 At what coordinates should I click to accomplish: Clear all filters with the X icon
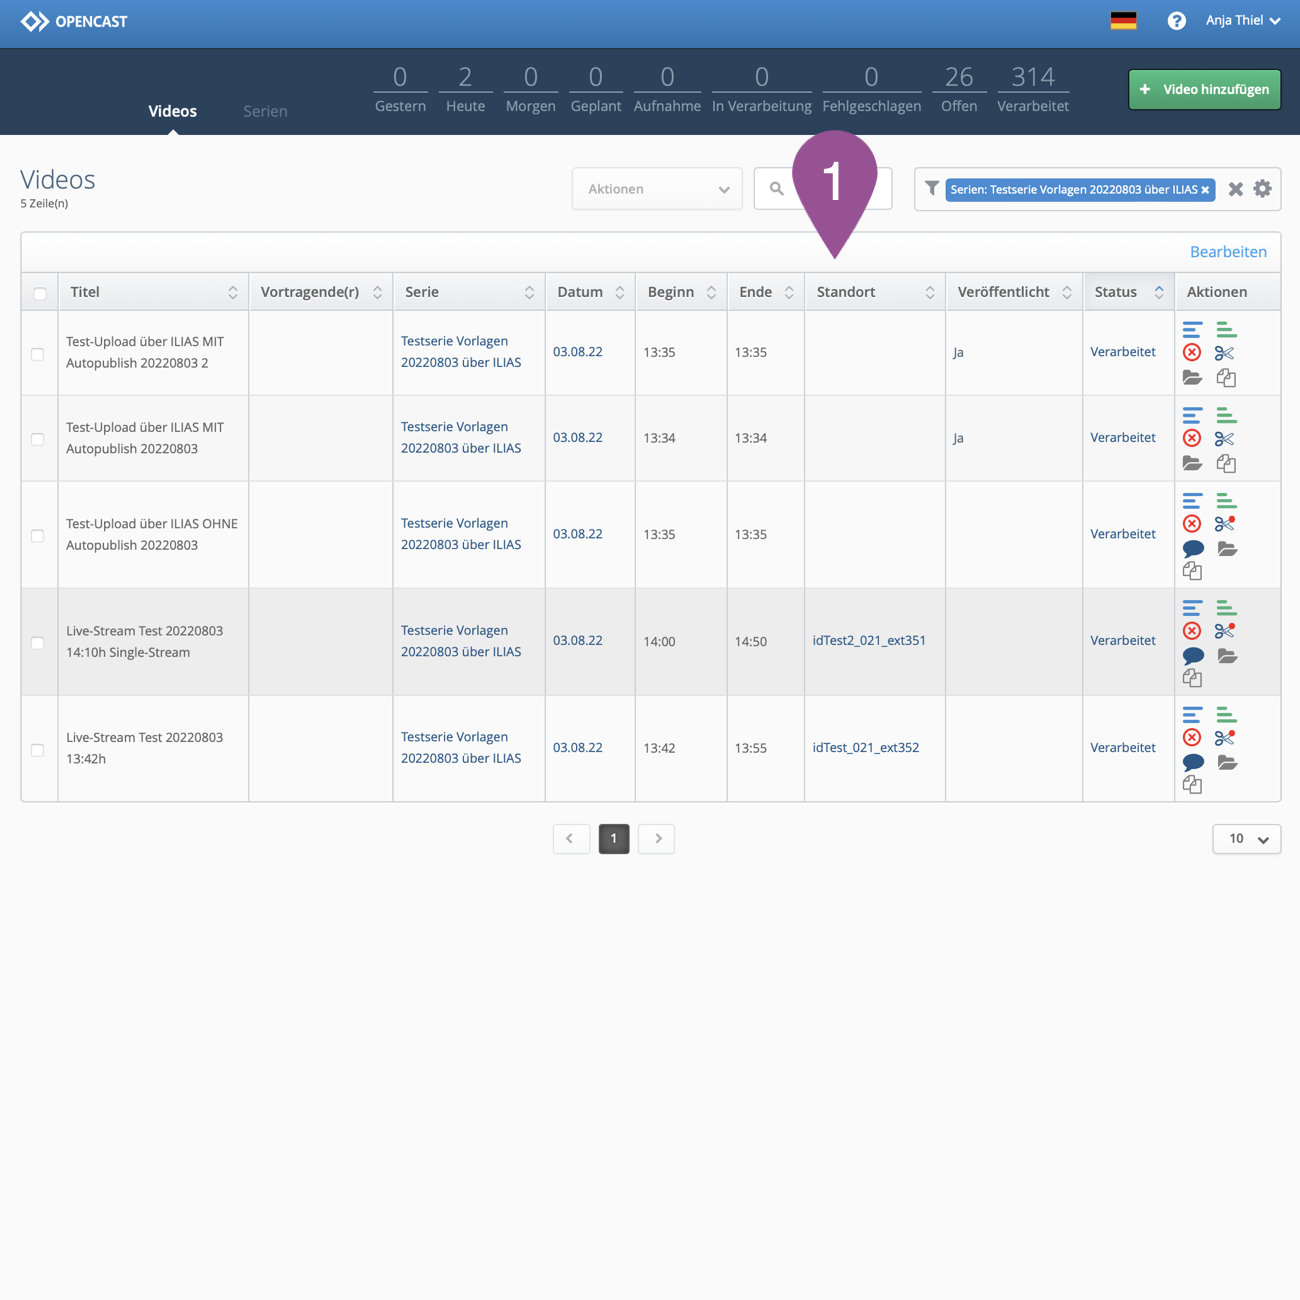(1236, 189)
